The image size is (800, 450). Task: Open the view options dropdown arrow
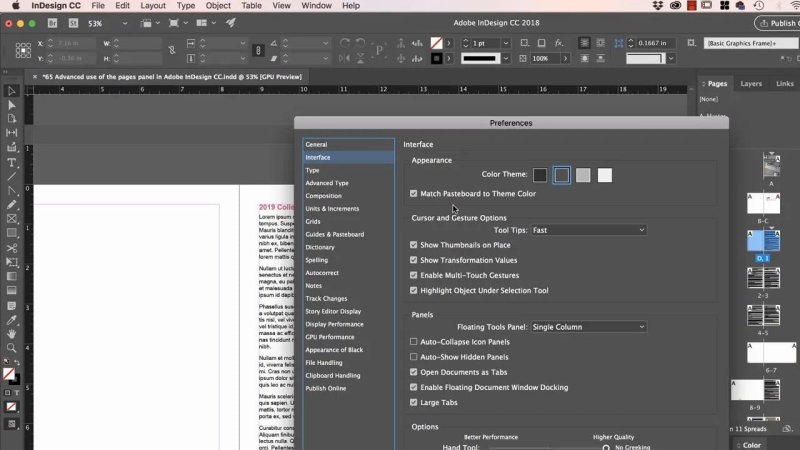(157, 23)
